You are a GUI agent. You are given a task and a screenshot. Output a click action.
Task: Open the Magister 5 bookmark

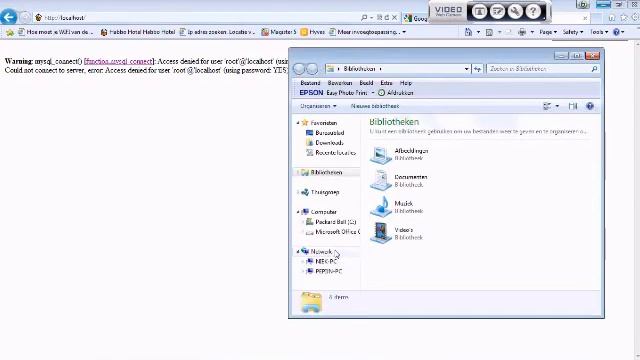point(279,32)
